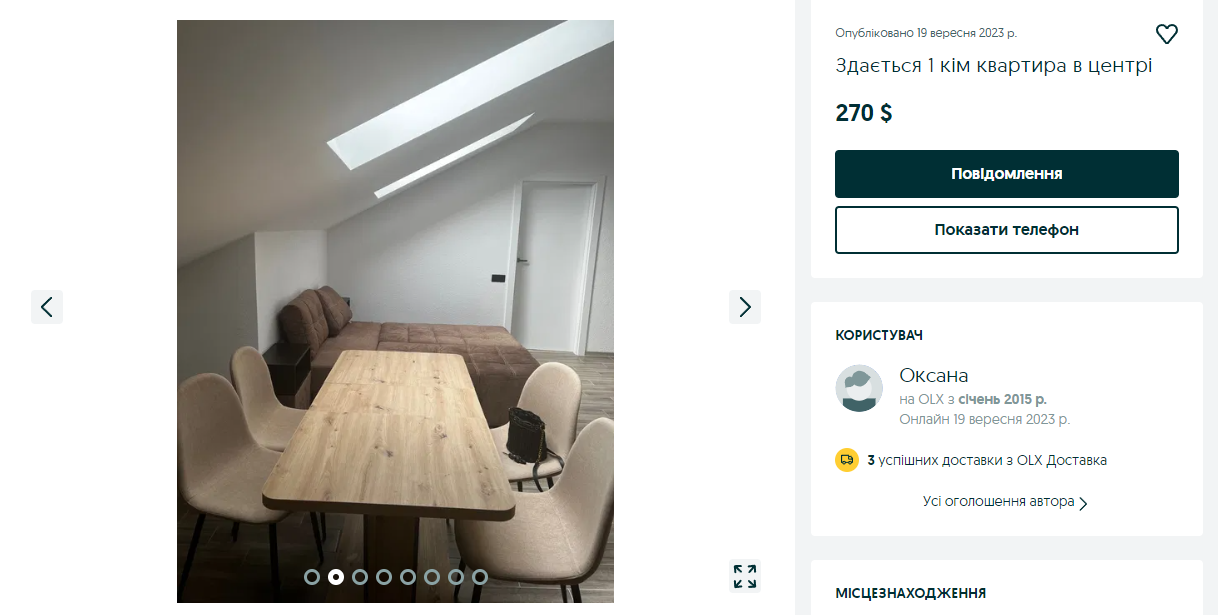Select the last gallery dot

click(480, 577)
